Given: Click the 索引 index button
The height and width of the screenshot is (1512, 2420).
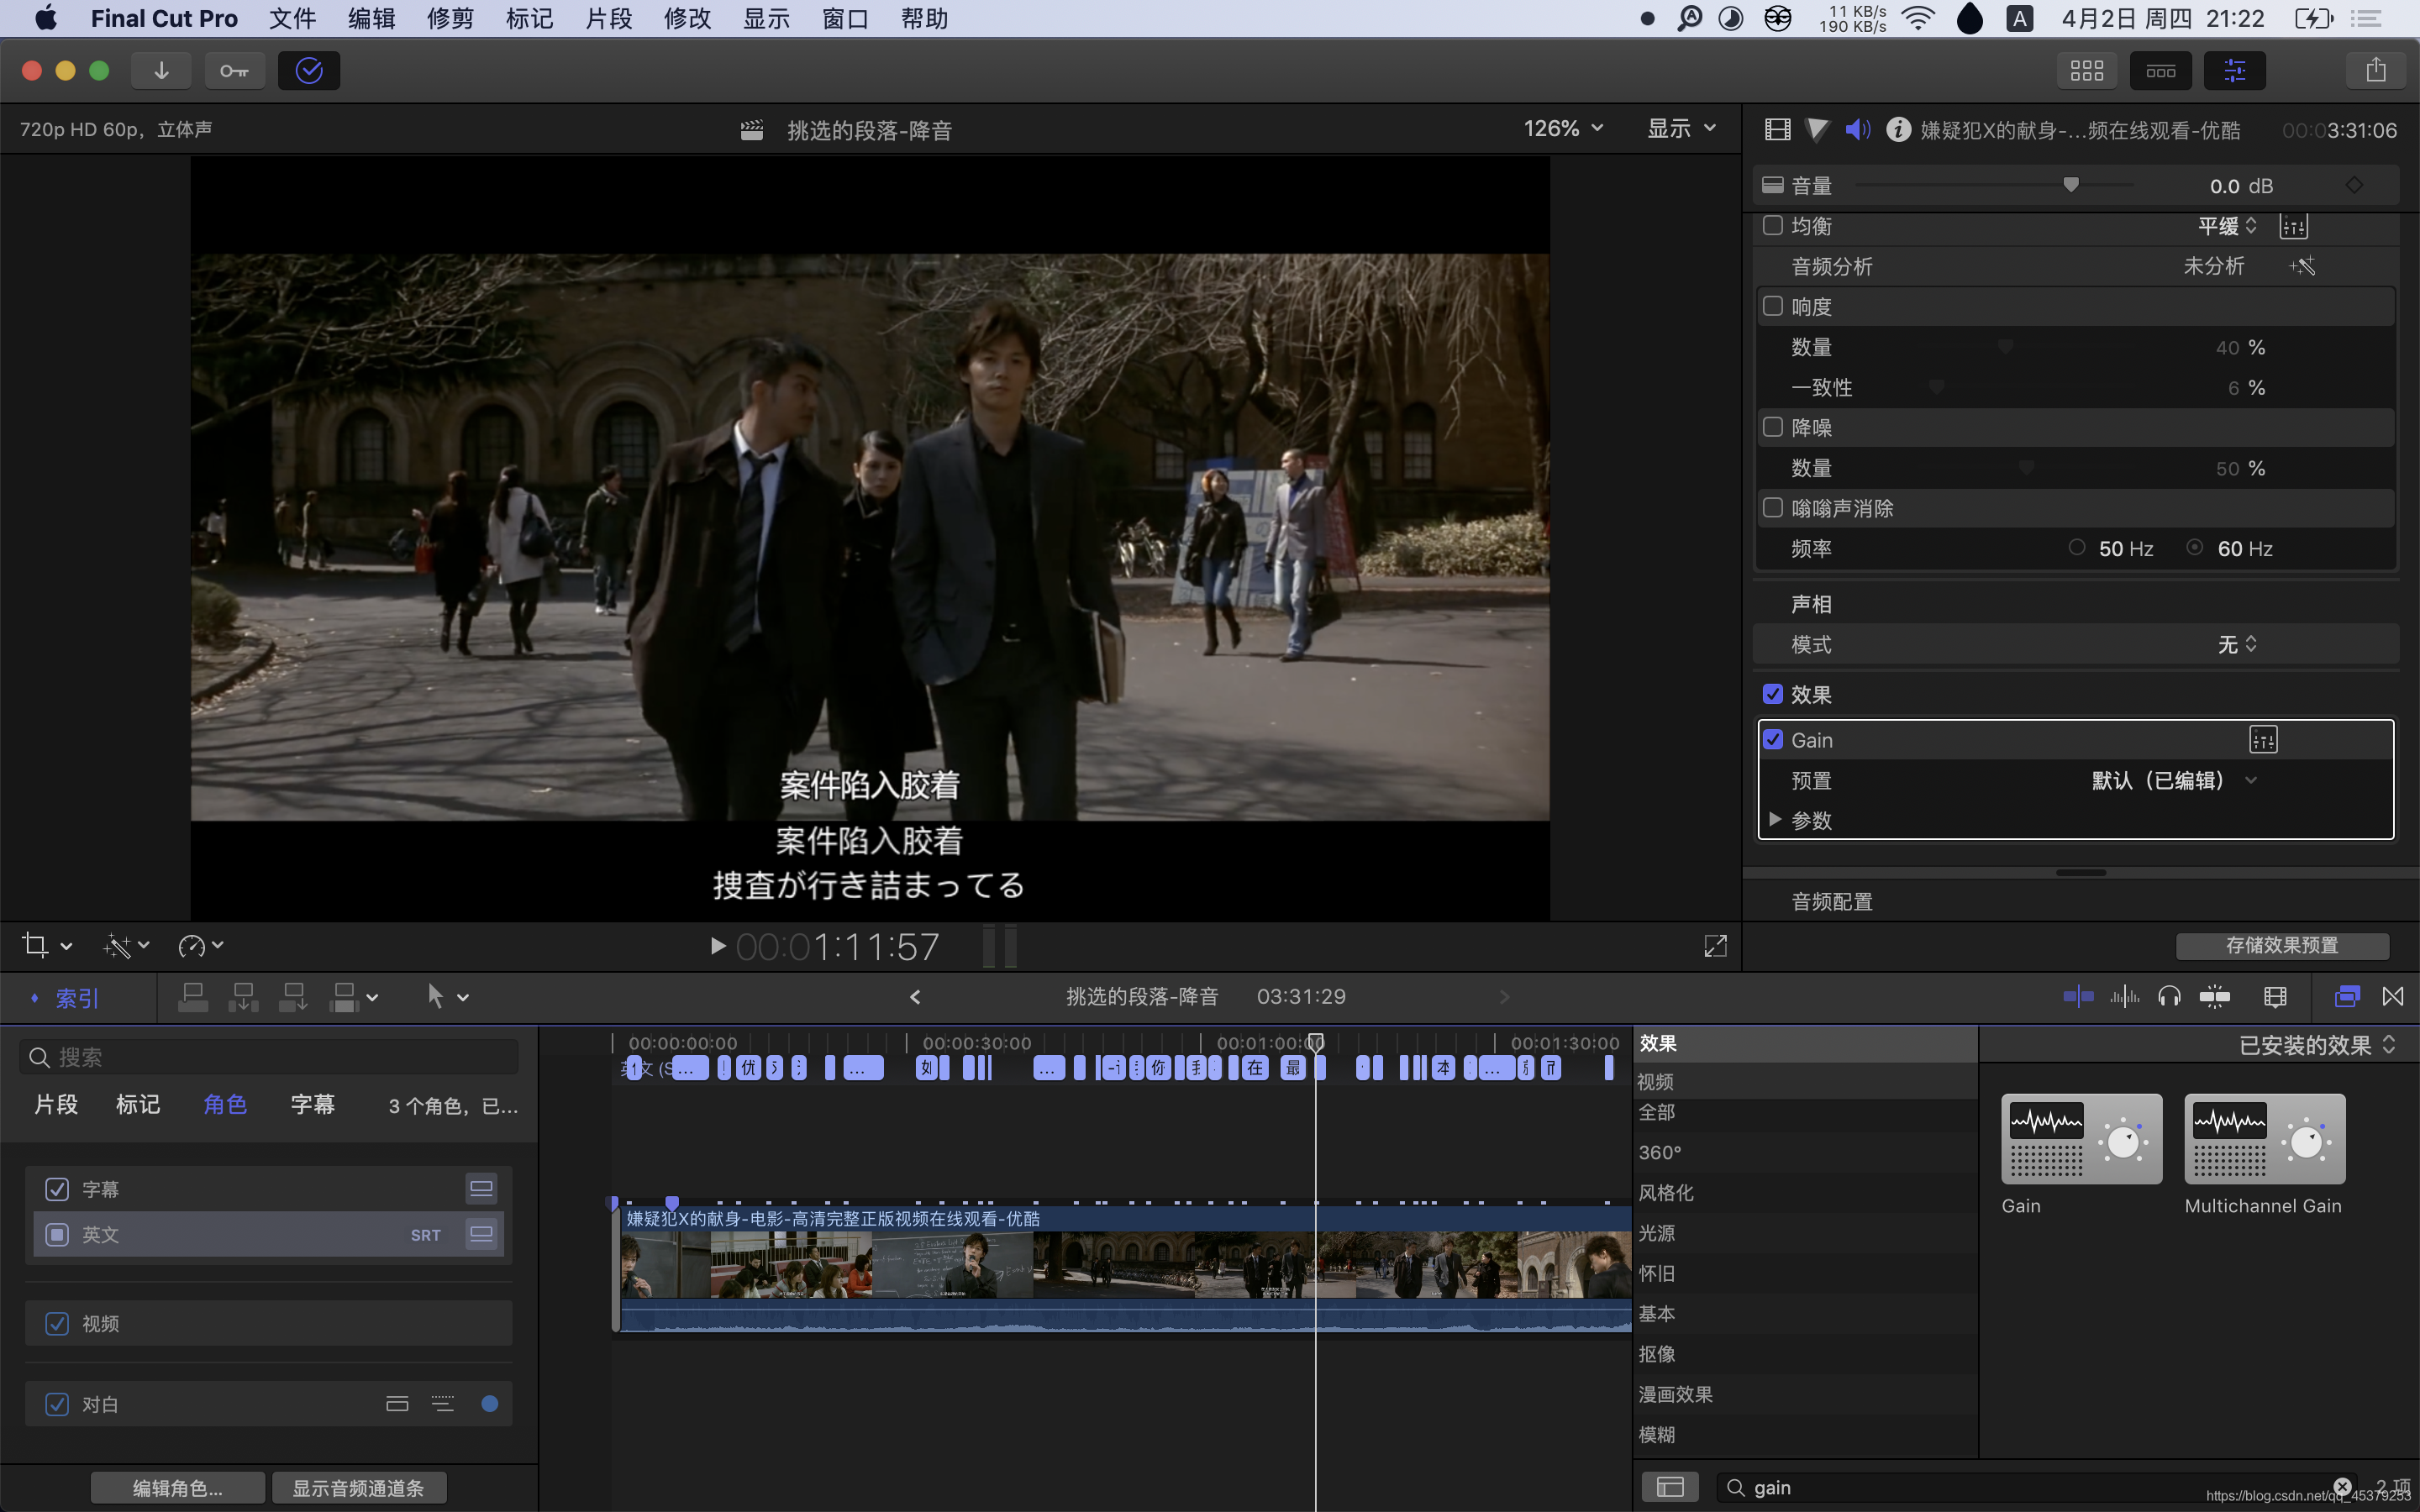Looking at the screenshot, I should pyautogui.click(x=78, y=998).
